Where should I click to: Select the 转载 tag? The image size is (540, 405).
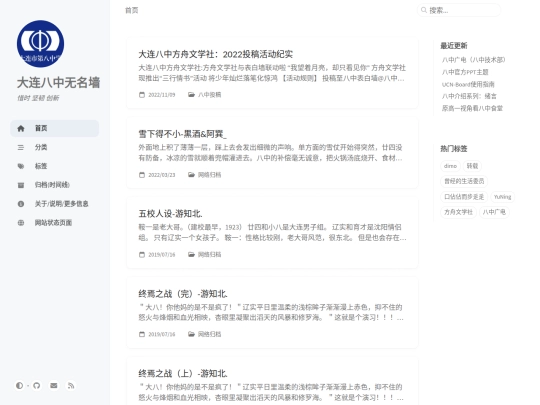(472, 166)
